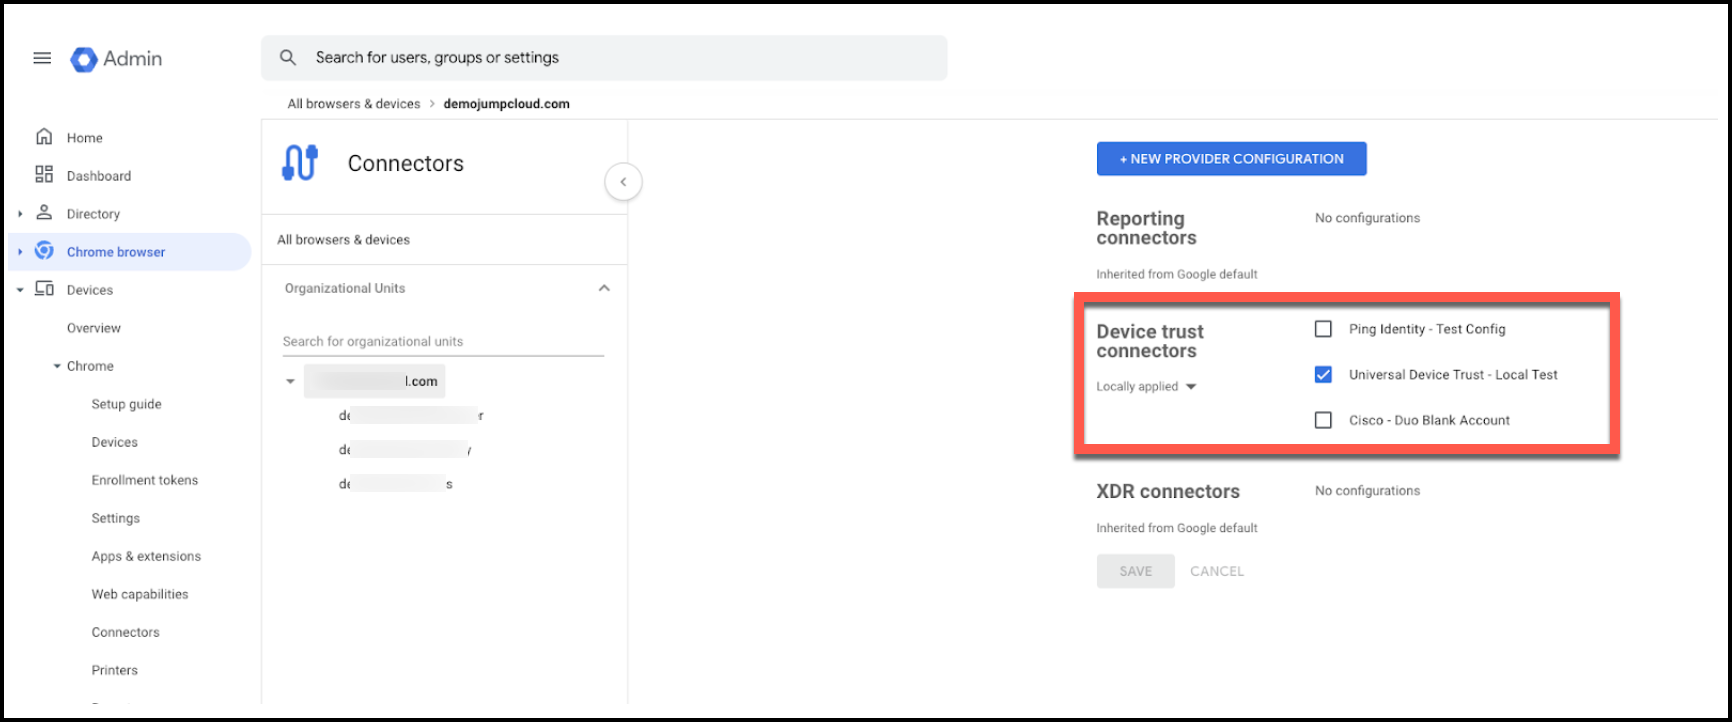1732x722 pixels.
Task: Click All browsers & devices breadcrumb
Action: [x=354, y=104]
